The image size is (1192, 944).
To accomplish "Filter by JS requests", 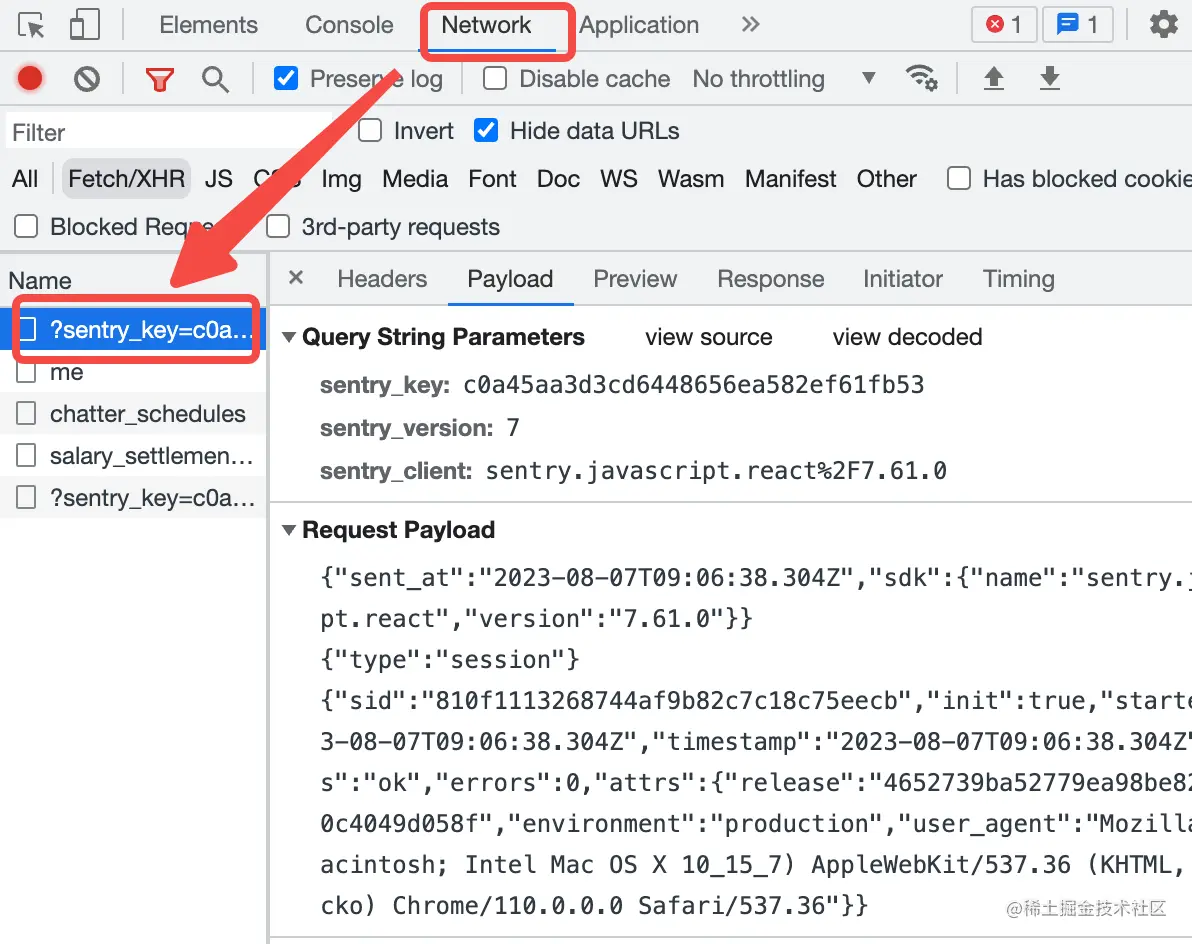I will pyautogui.click(x=218, y=179).
